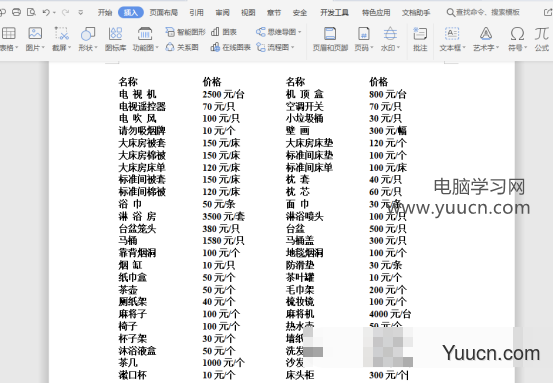Add a 批注 comment
The width and height of the screenshot is (553, 383).
click(420, 38)
